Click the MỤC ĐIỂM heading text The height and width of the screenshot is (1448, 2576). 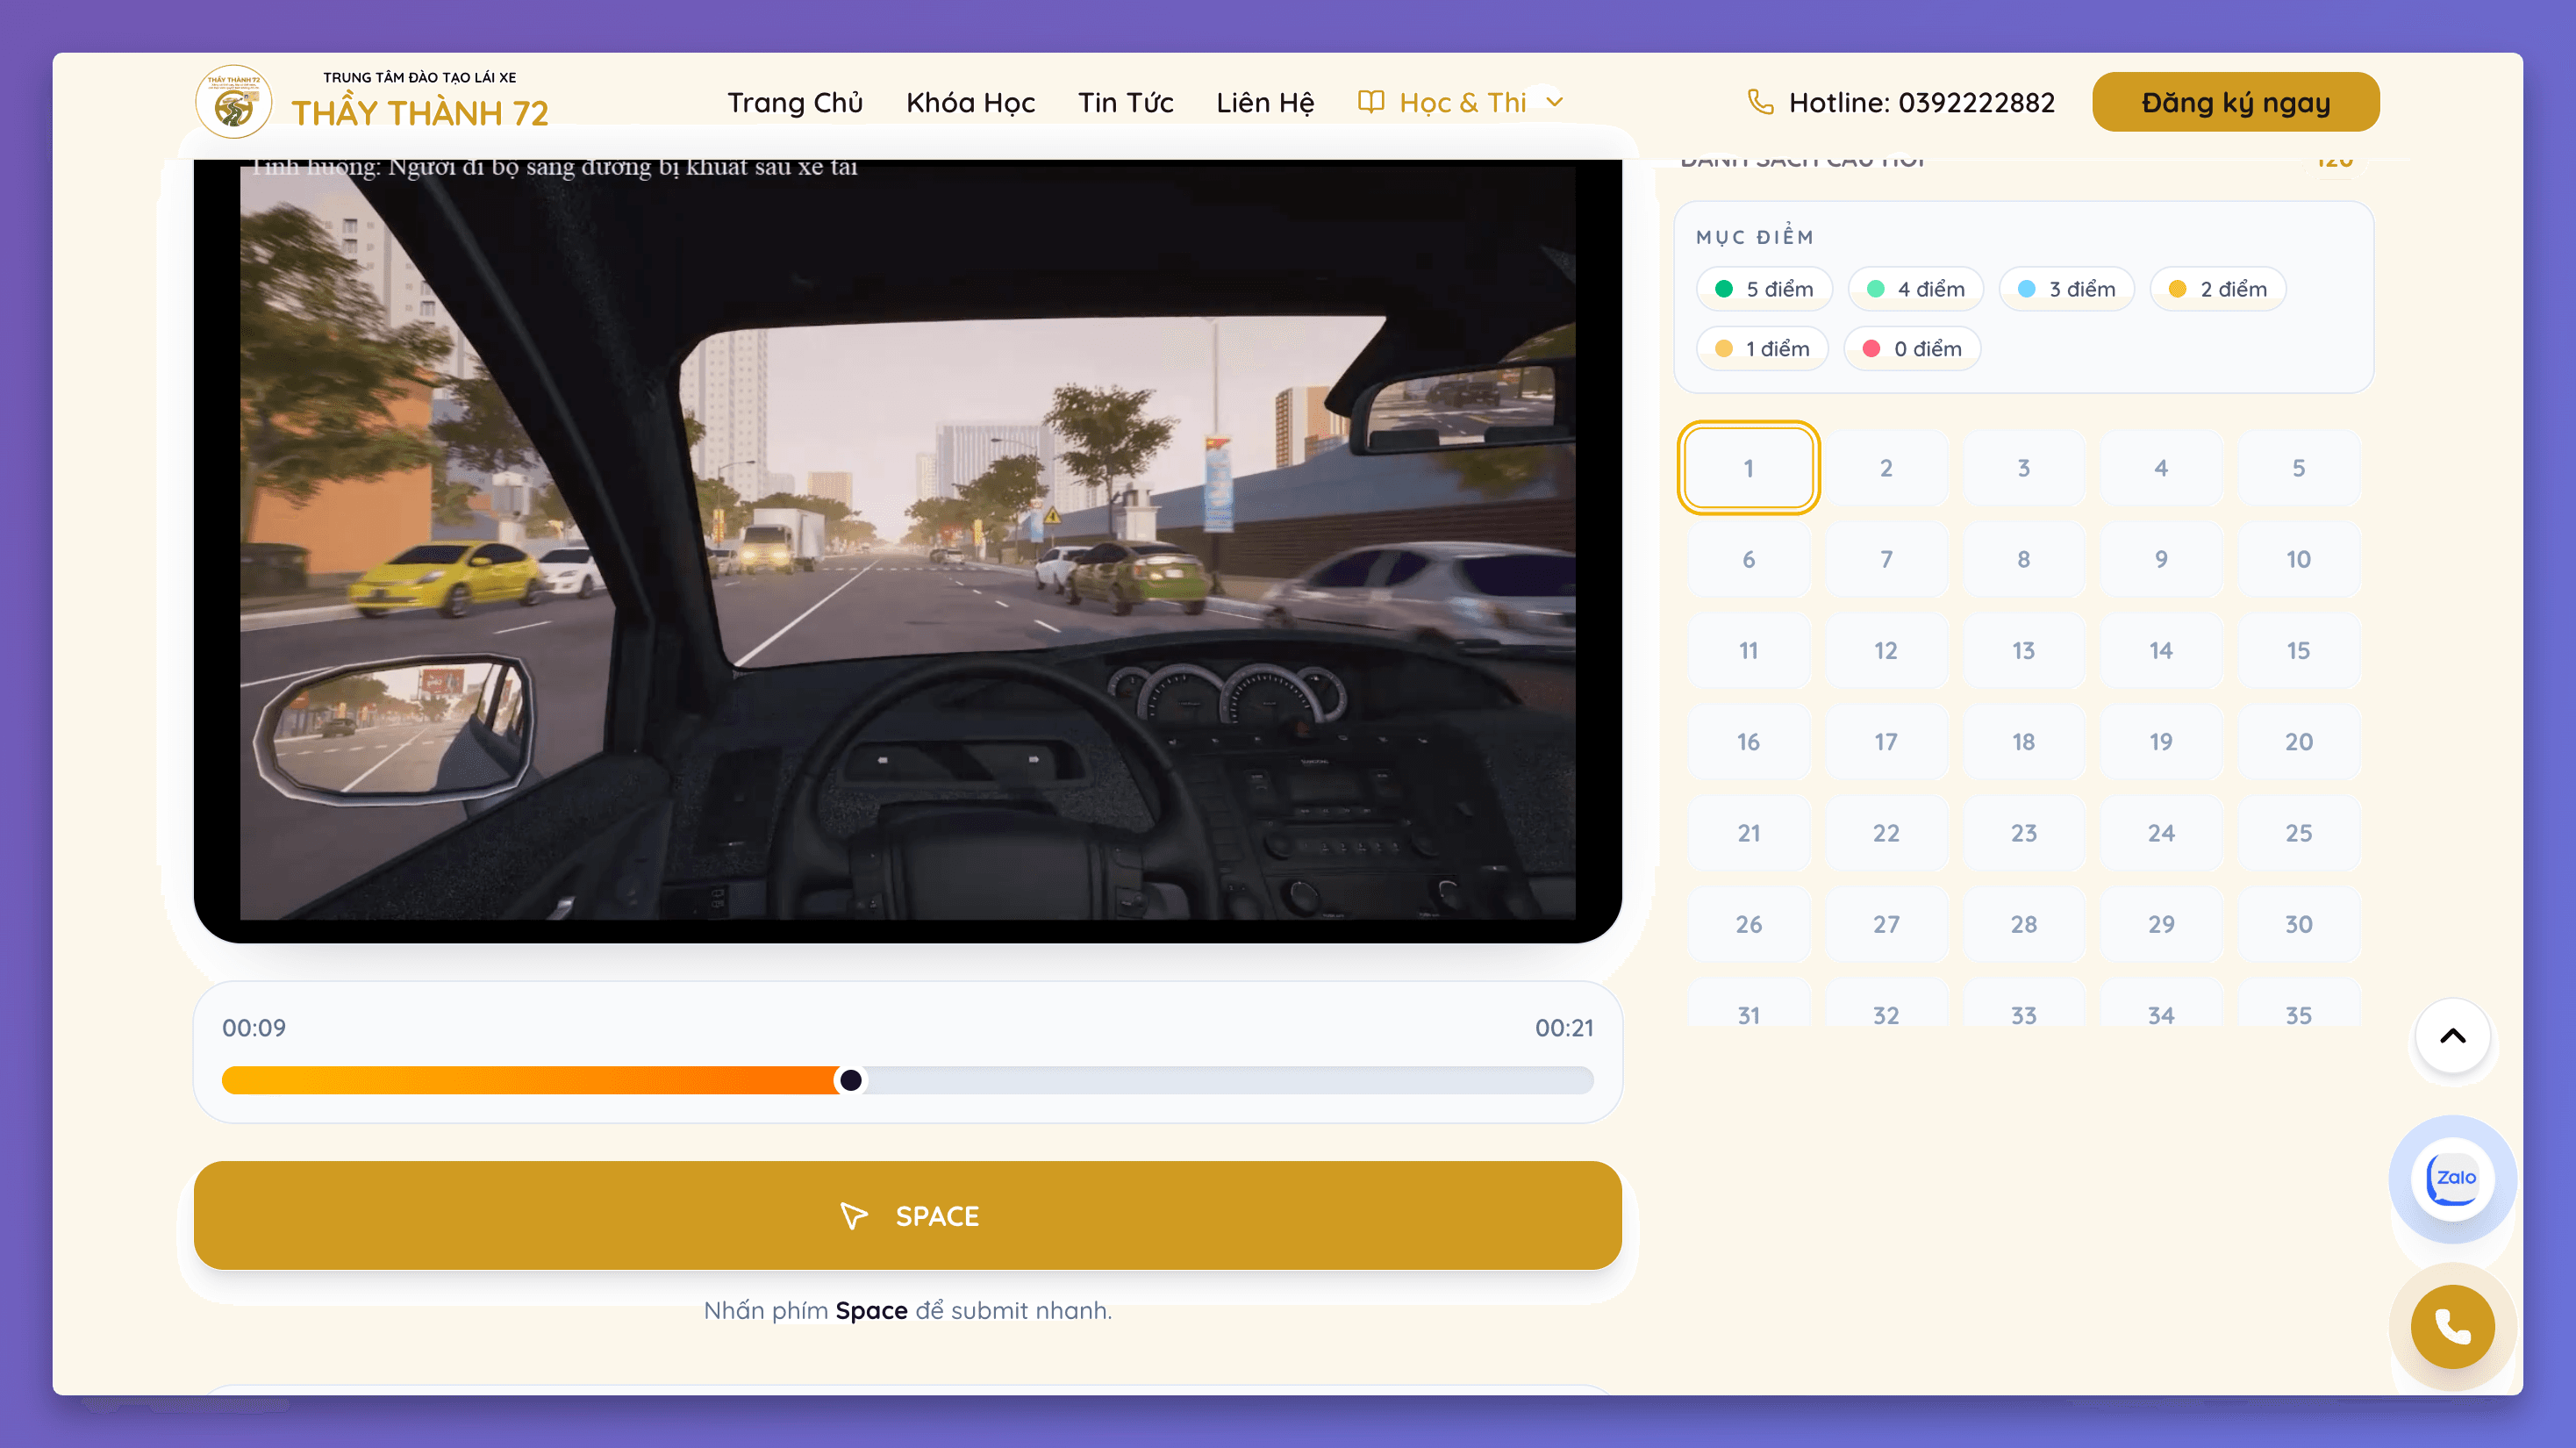coord(1755,236)
